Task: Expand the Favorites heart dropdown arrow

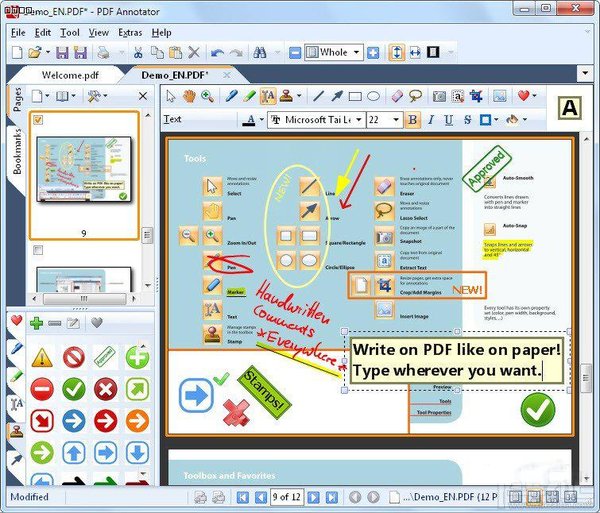Action: pos(535,96)
